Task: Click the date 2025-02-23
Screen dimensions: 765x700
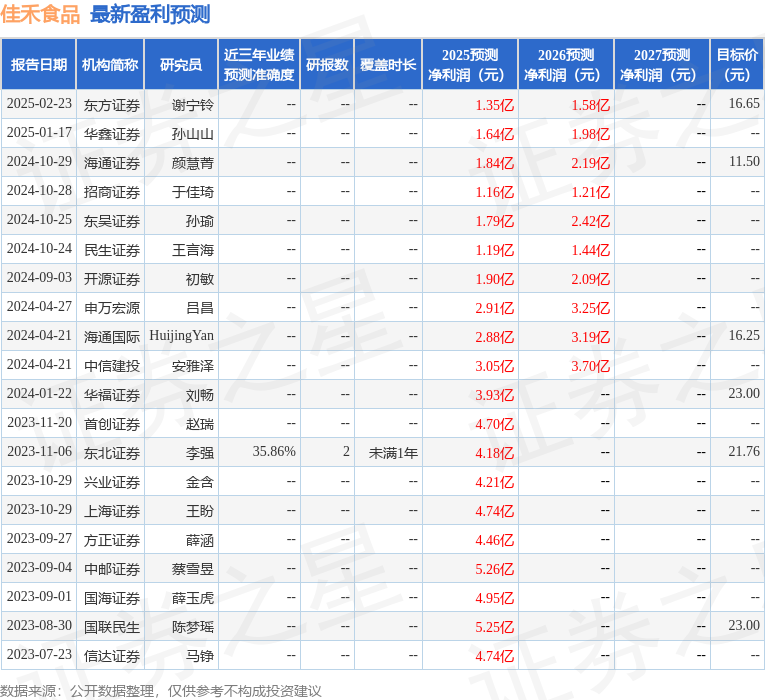Action: click(x=39, y=104)
